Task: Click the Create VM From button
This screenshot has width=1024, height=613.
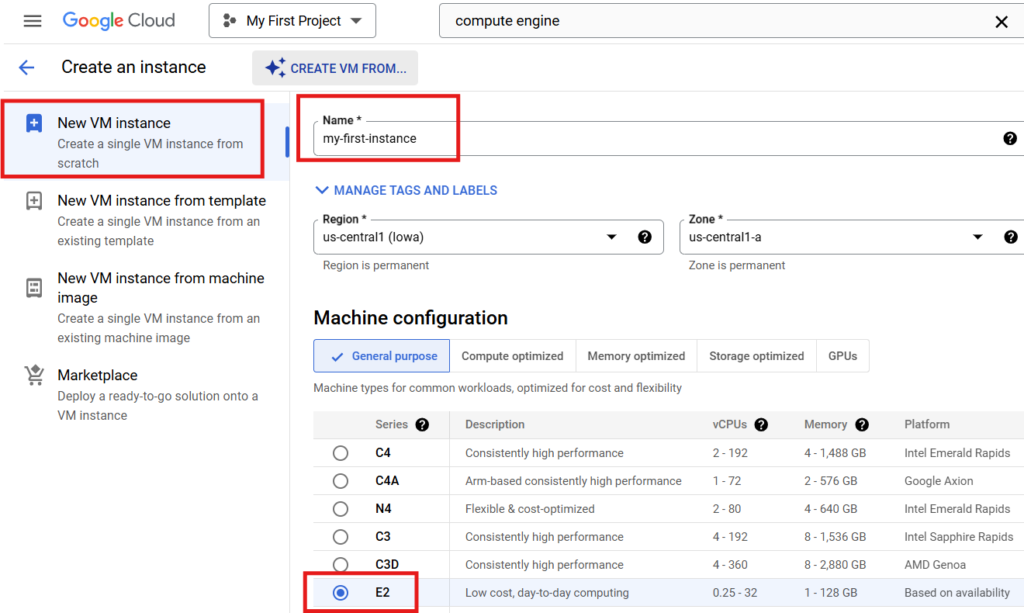Action: point(335,68)
